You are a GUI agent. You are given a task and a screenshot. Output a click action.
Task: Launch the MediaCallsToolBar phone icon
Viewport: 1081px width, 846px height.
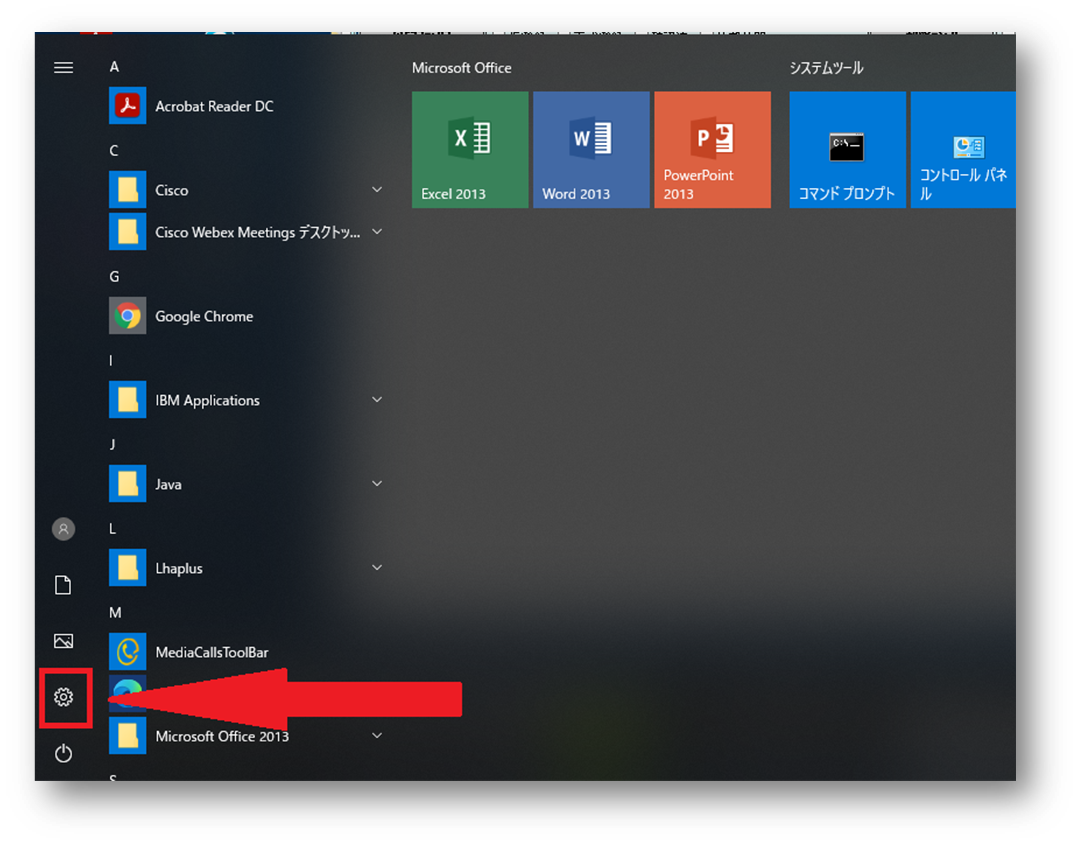click(x=128, y=652)
